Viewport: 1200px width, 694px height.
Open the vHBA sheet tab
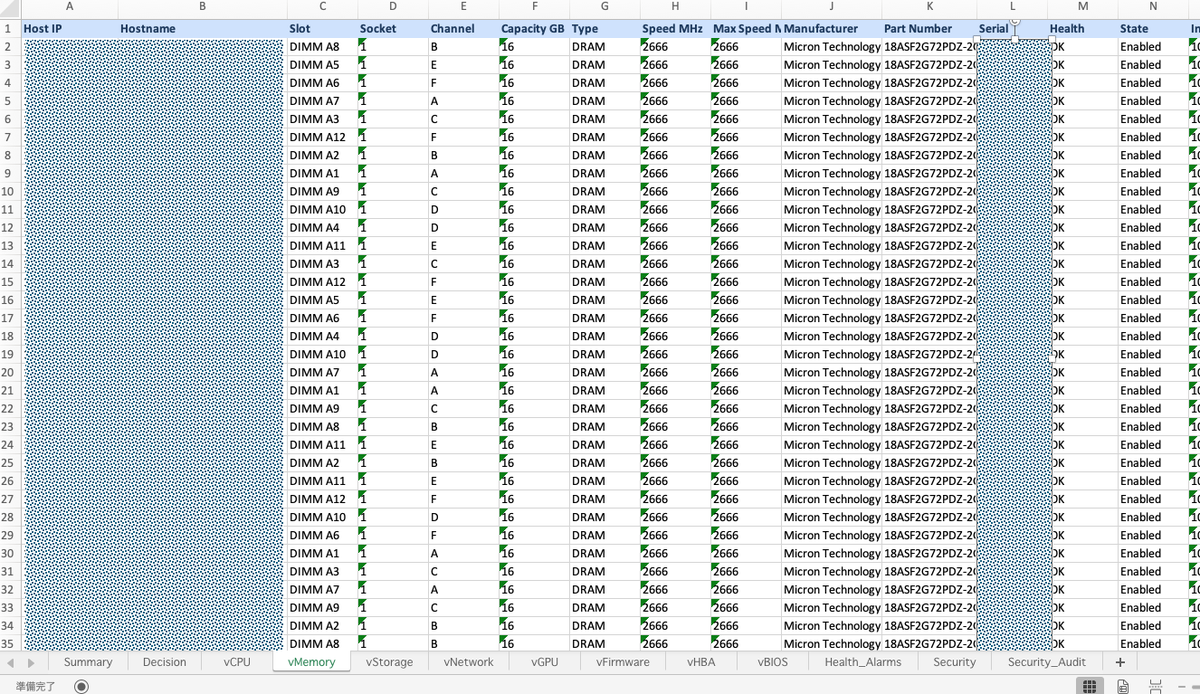pos(701,662)
